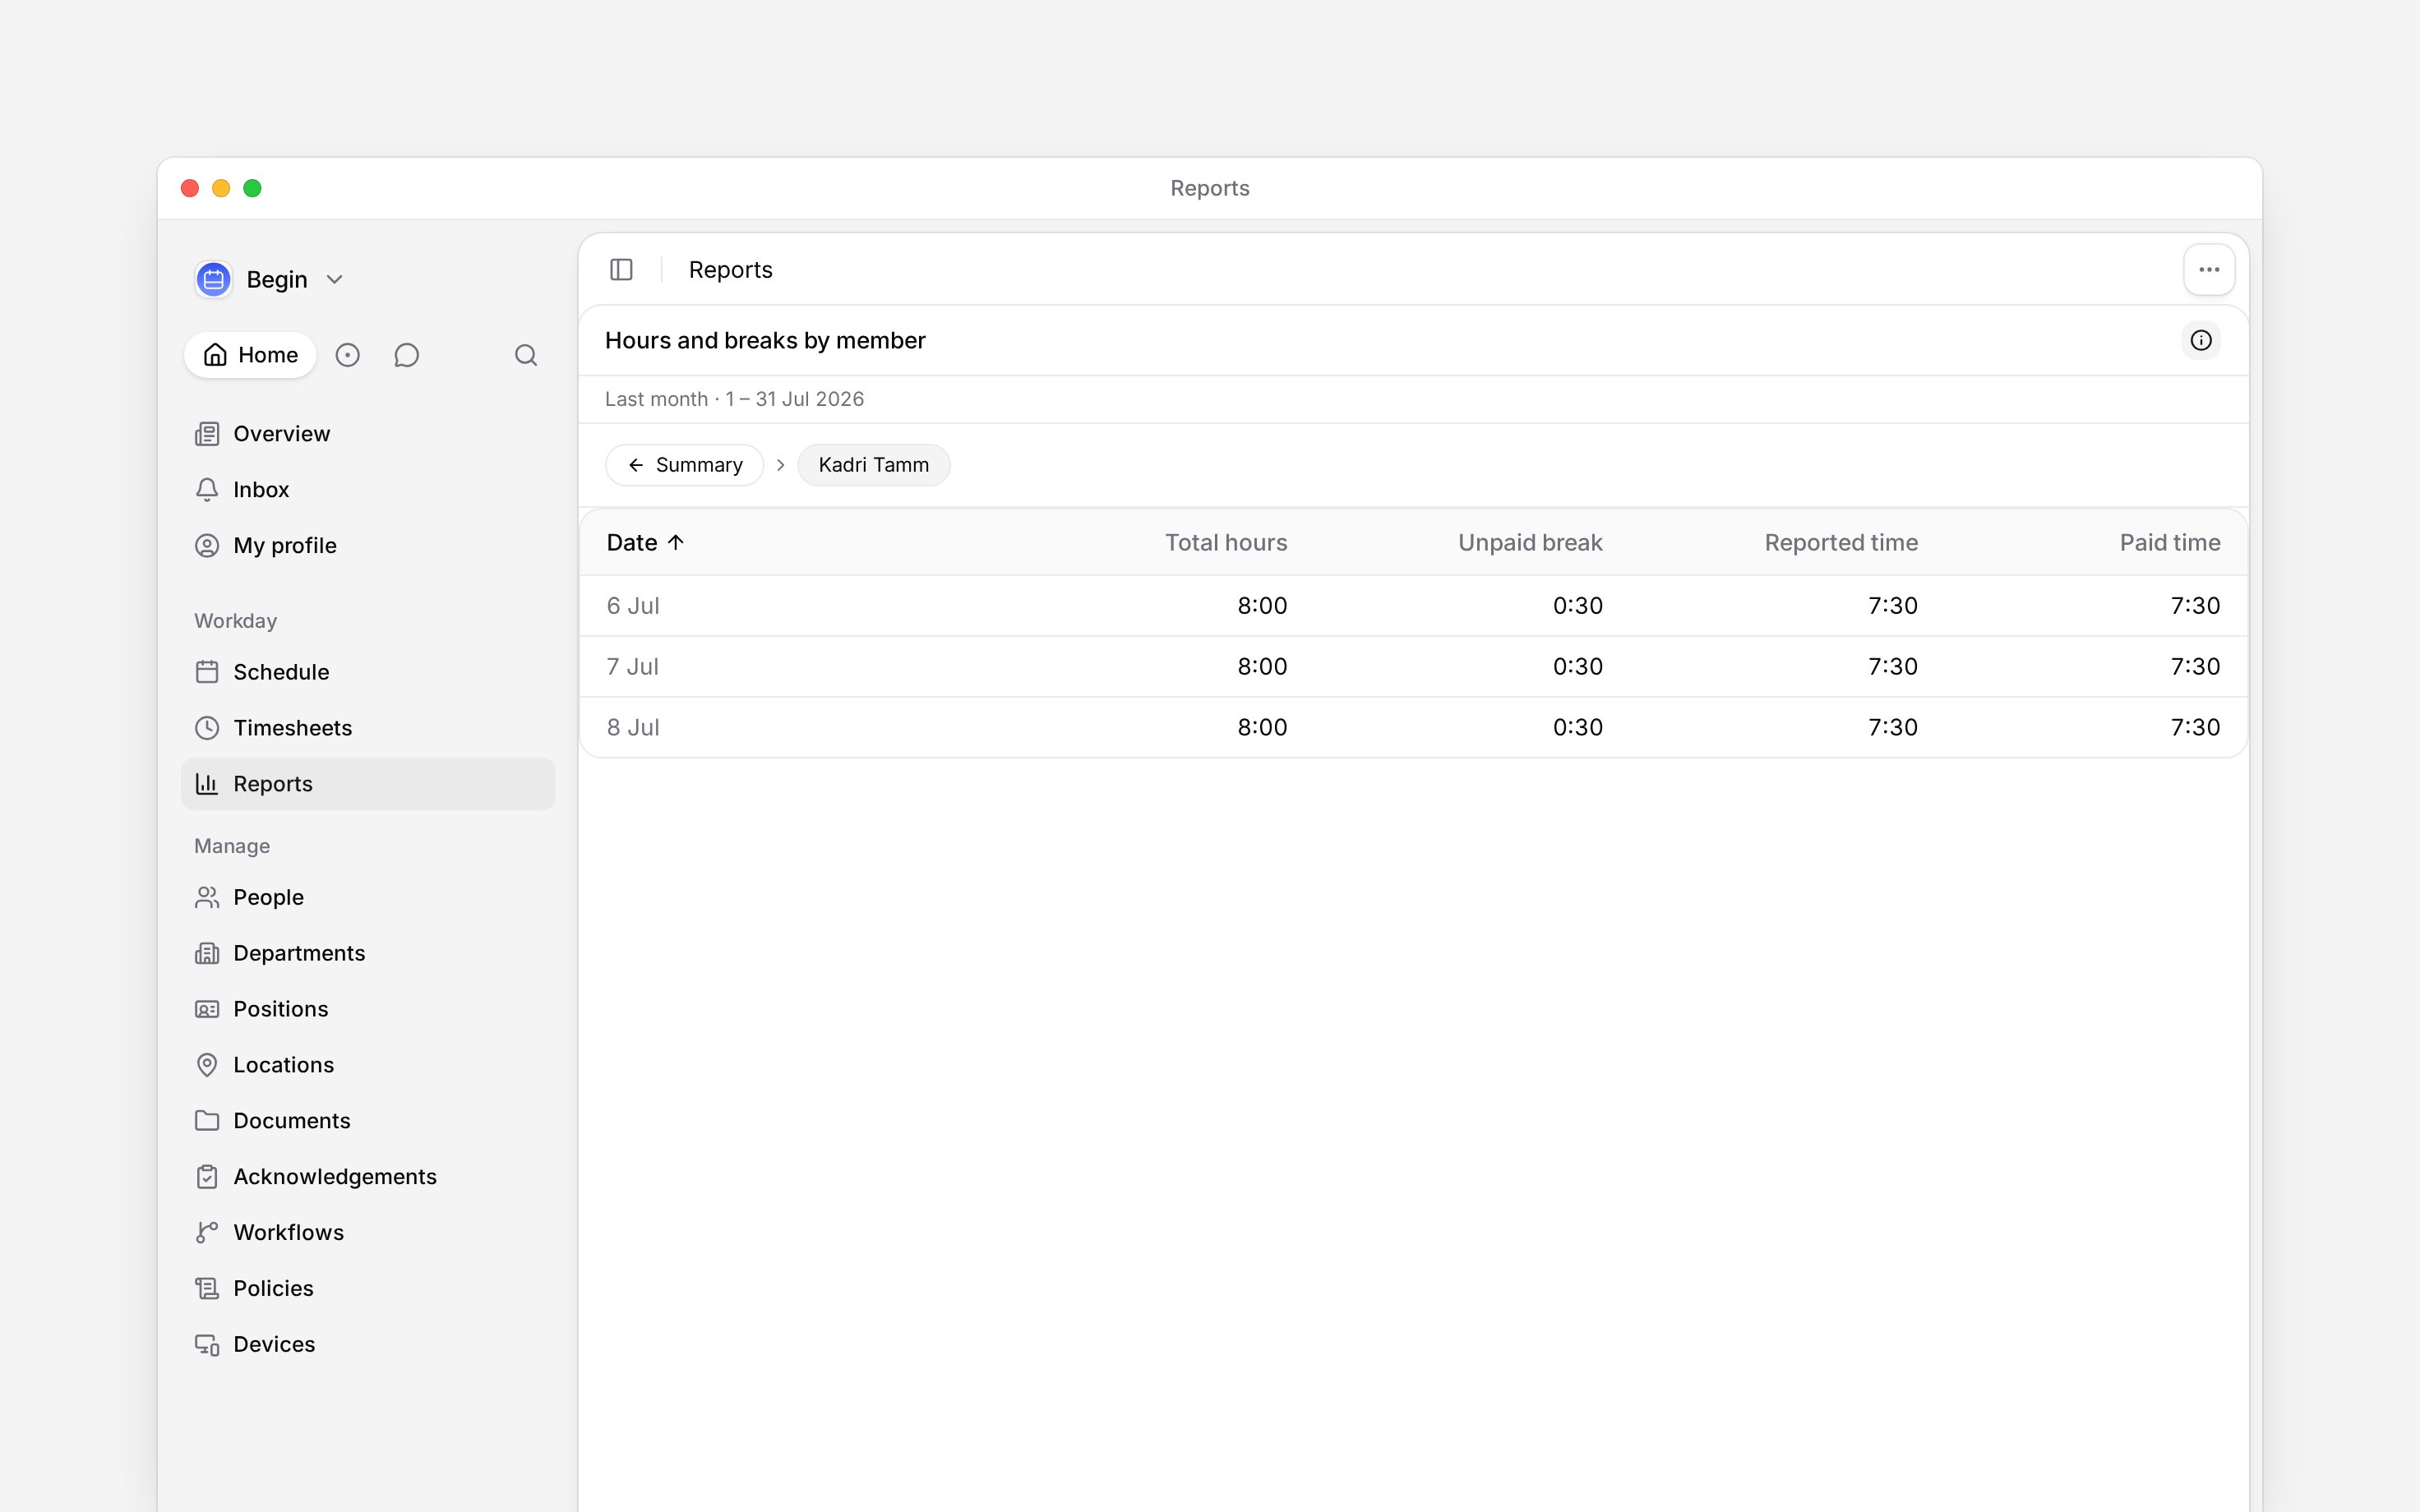Click the Reports bar chart icon
This screenshot has height=1512, width=2420.
coord(207,784)
